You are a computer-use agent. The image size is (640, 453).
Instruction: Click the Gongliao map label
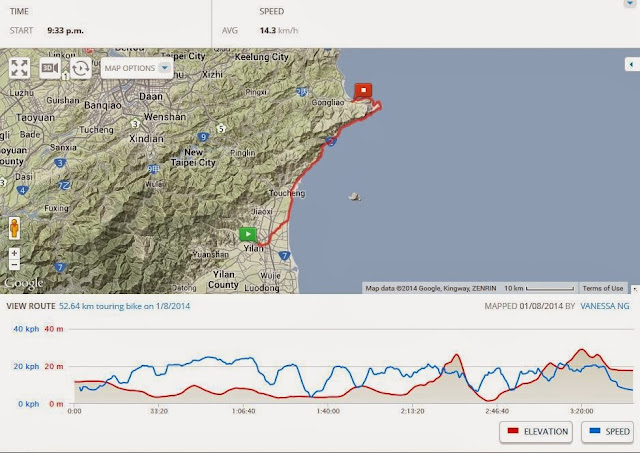pyautogui.click(x=328, y=102)
